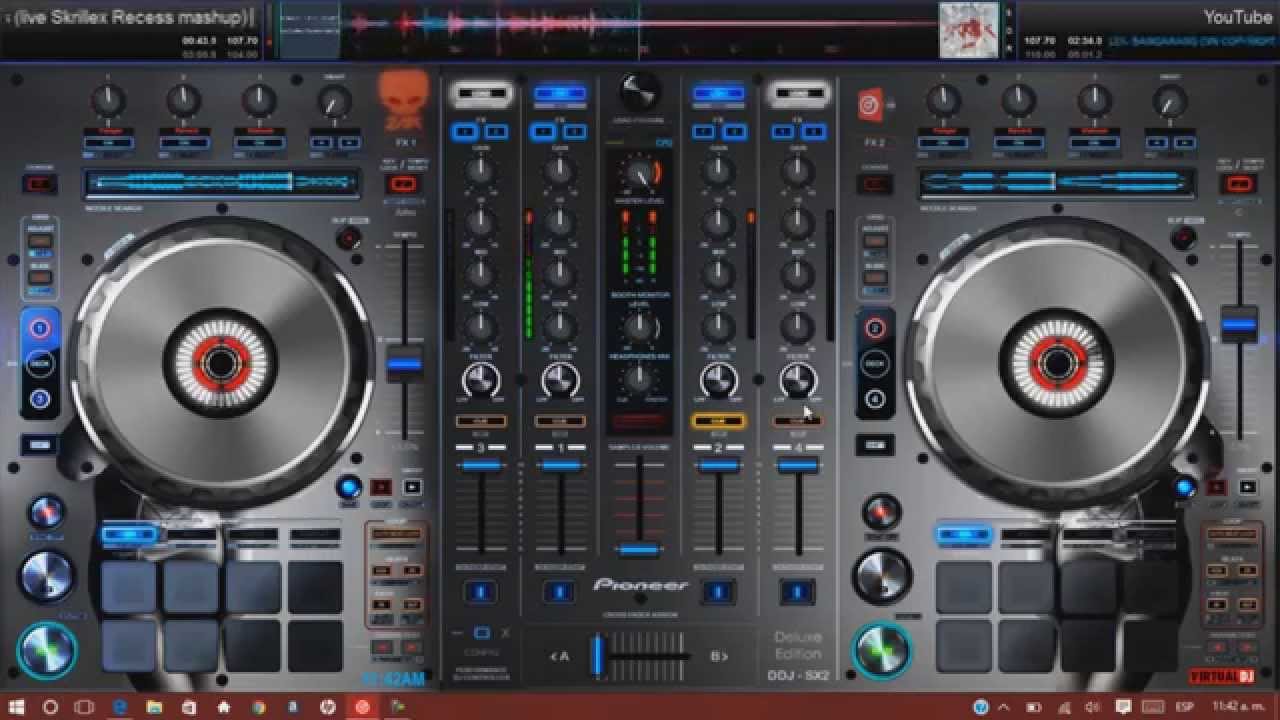Select the lit blue pad mode on right deck
The width and height of the screenshot is (1280, 720).
click(x=965, y=535)
